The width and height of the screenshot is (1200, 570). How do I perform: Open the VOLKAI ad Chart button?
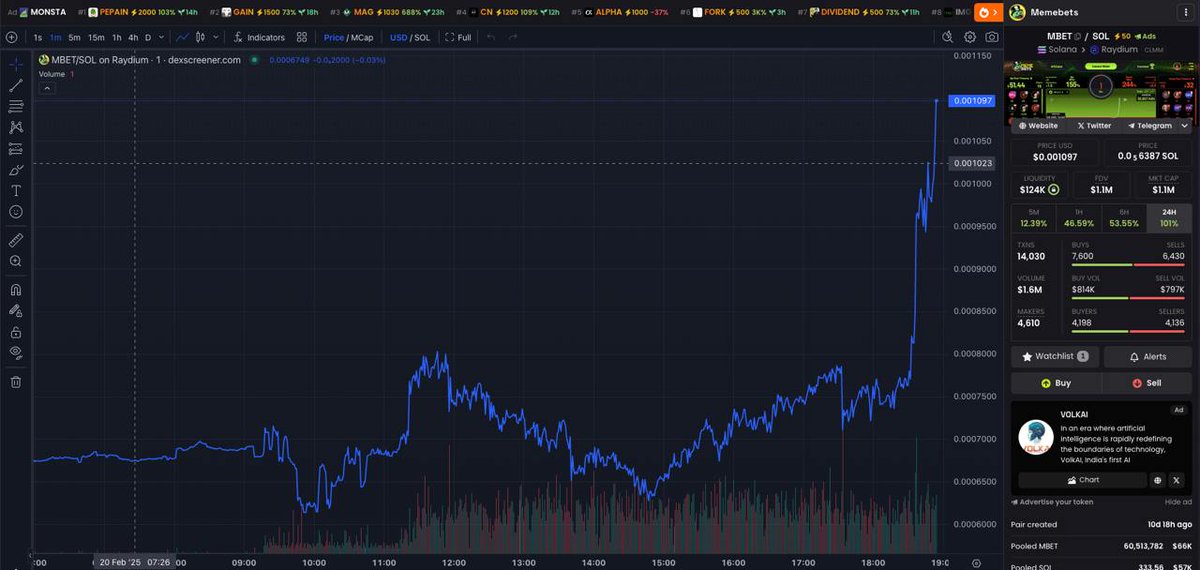pos(1082,480)
